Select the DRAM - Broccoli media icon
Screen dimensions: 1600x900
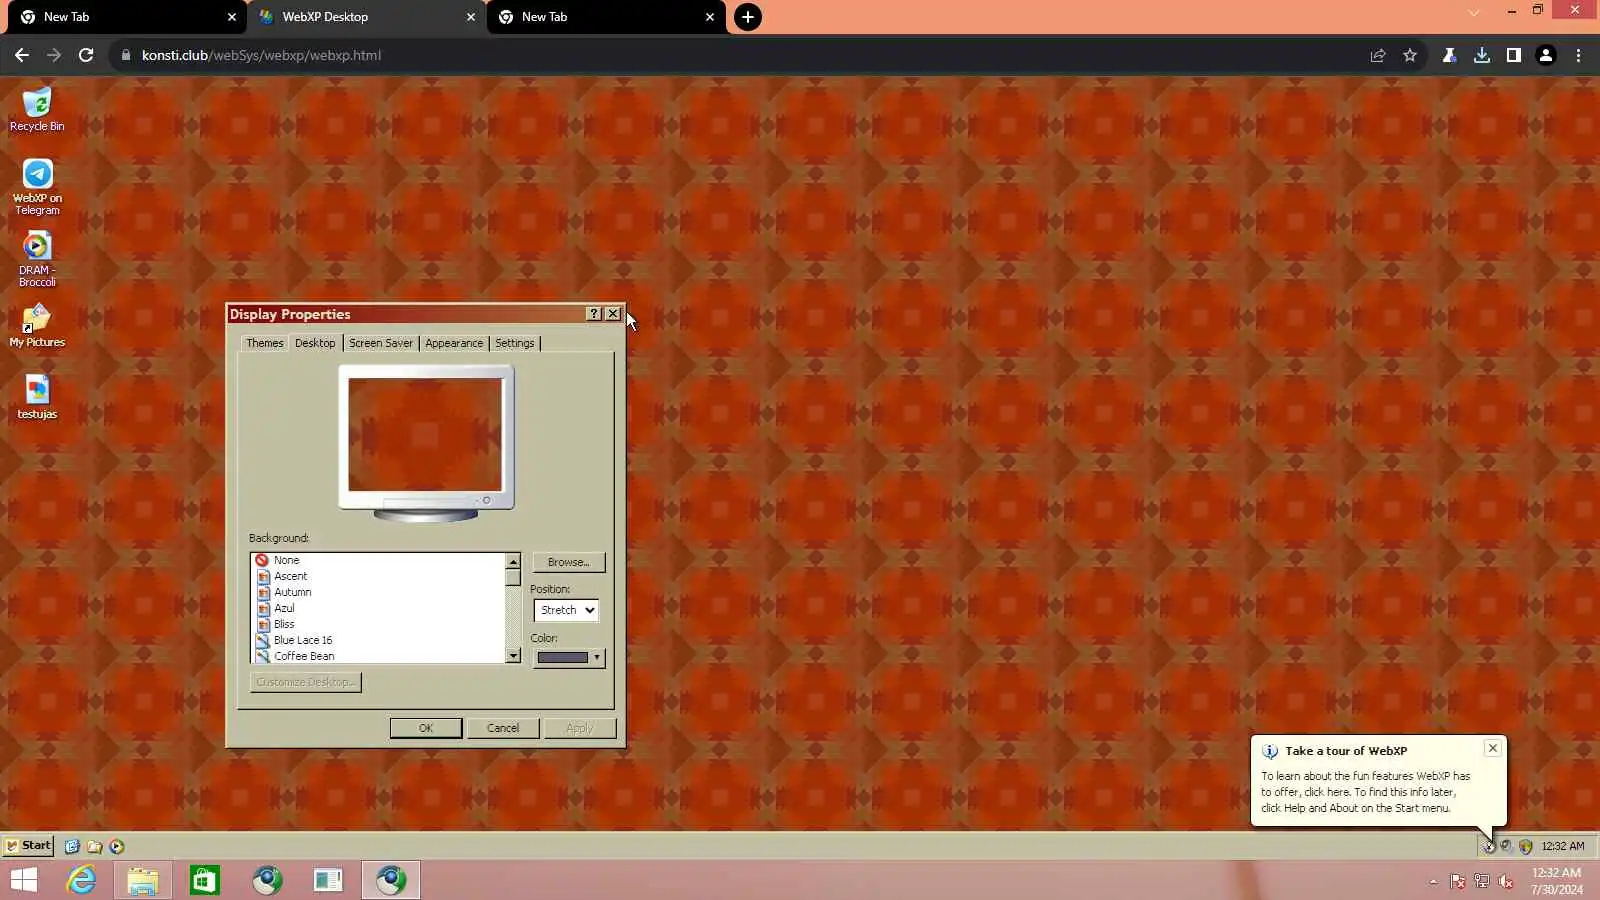(37, 259)
